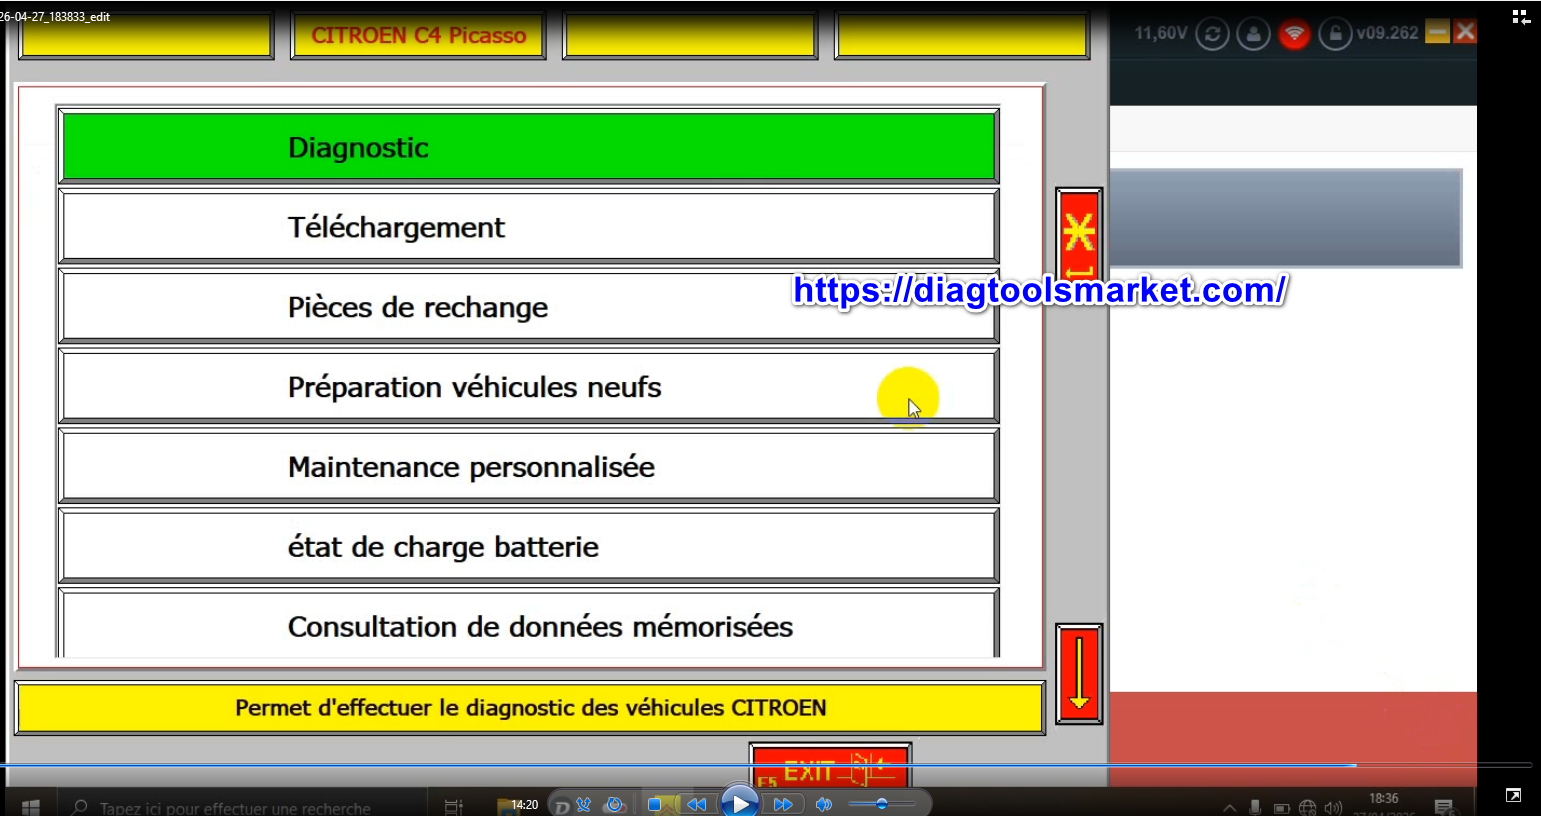
Task: Click the red asterisk validate button
Action: tap(1079, 235)
